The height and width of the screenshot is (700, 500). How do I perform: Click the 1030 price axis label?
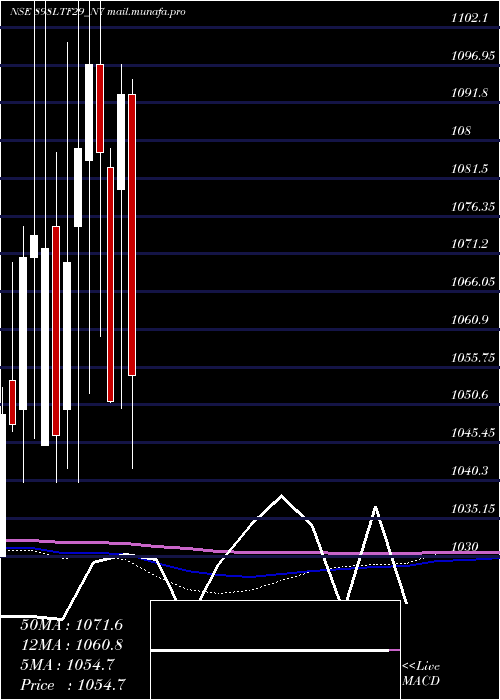(x=465, y=546)
